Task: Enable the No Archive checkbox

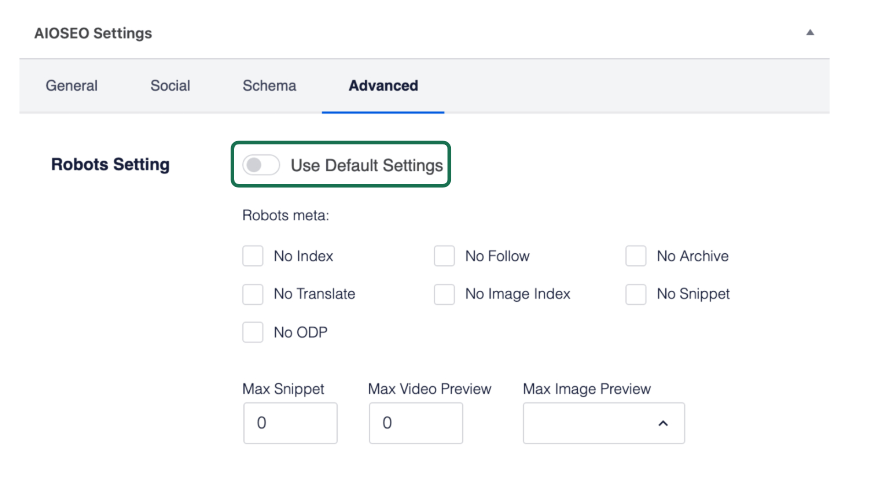Action: pyautogui.click(x=636, y=256)
